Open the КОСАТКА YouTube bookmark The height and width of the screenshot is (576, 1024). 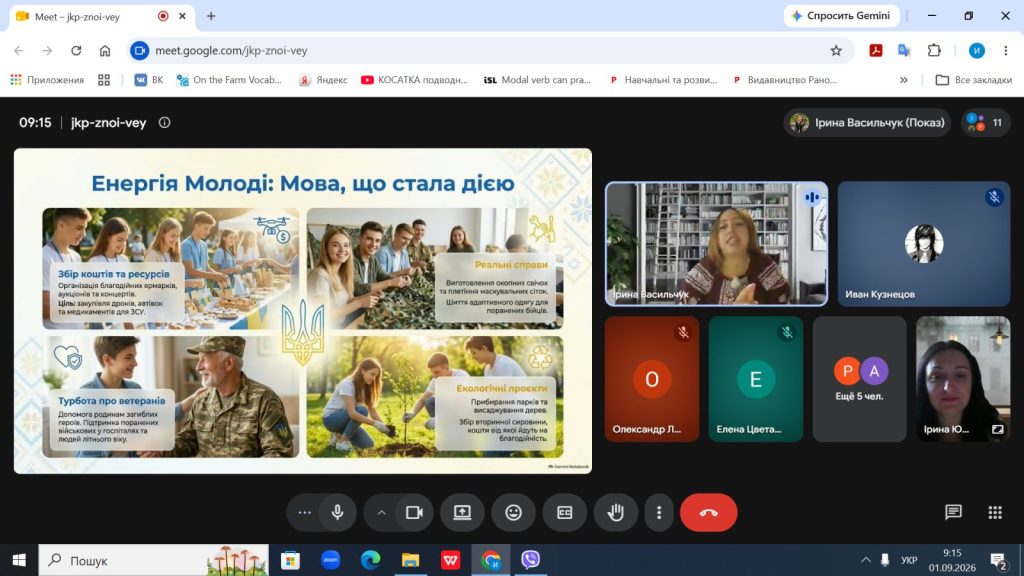(415, 80)
